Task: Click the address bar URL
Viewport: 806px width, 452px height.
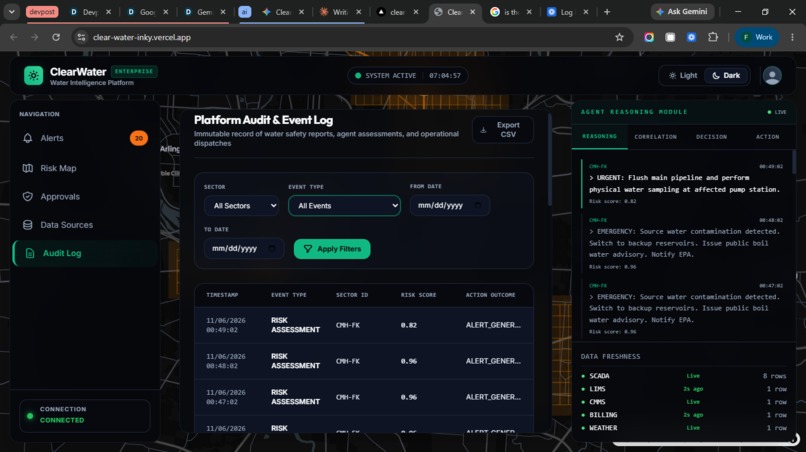Action: (142, 37)
